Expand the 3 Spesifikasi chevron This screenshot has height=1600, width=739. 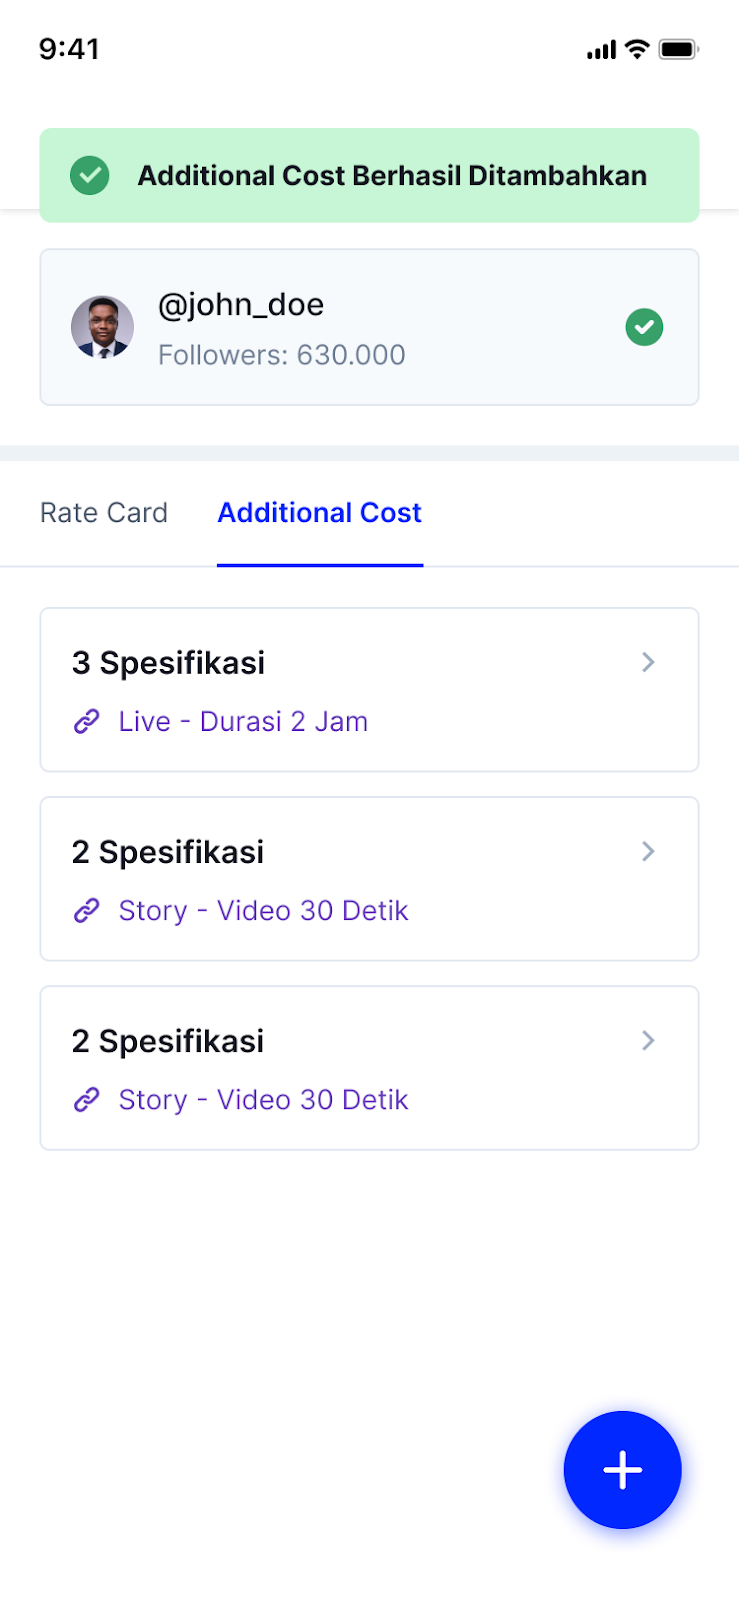click(x=648, y=662)
